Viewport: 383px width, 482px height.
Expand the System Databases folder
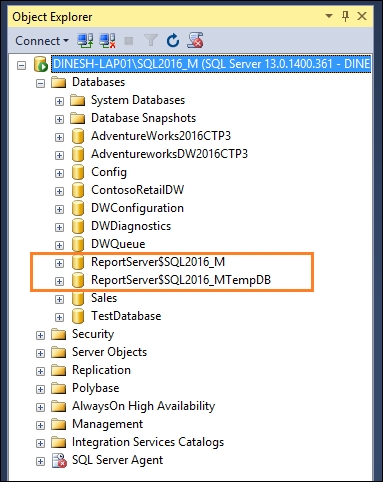59,101
